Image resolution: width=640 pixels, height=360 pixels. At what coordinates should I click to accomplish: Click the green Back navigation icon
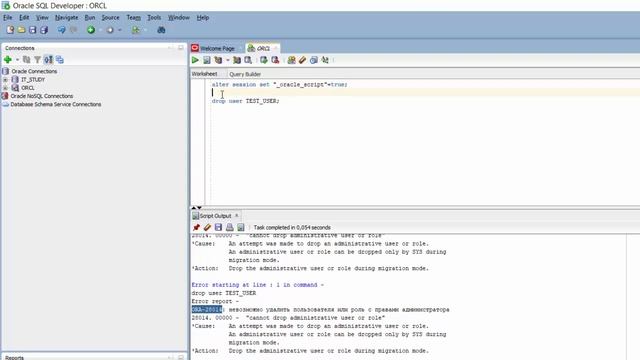[91, 30]
